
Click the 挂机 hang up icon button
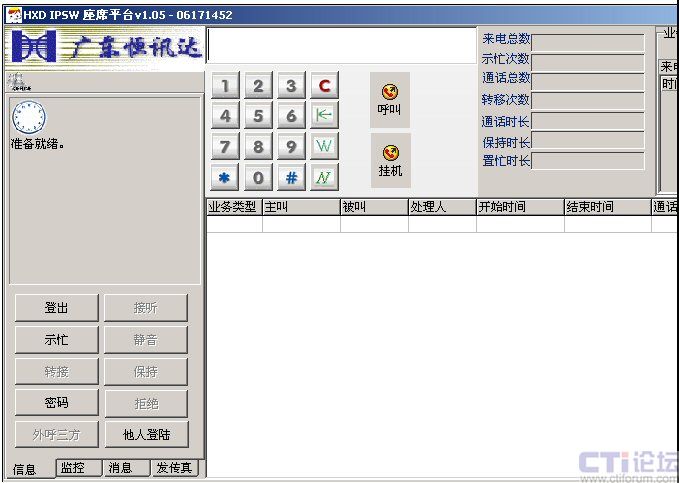point(390,160)
